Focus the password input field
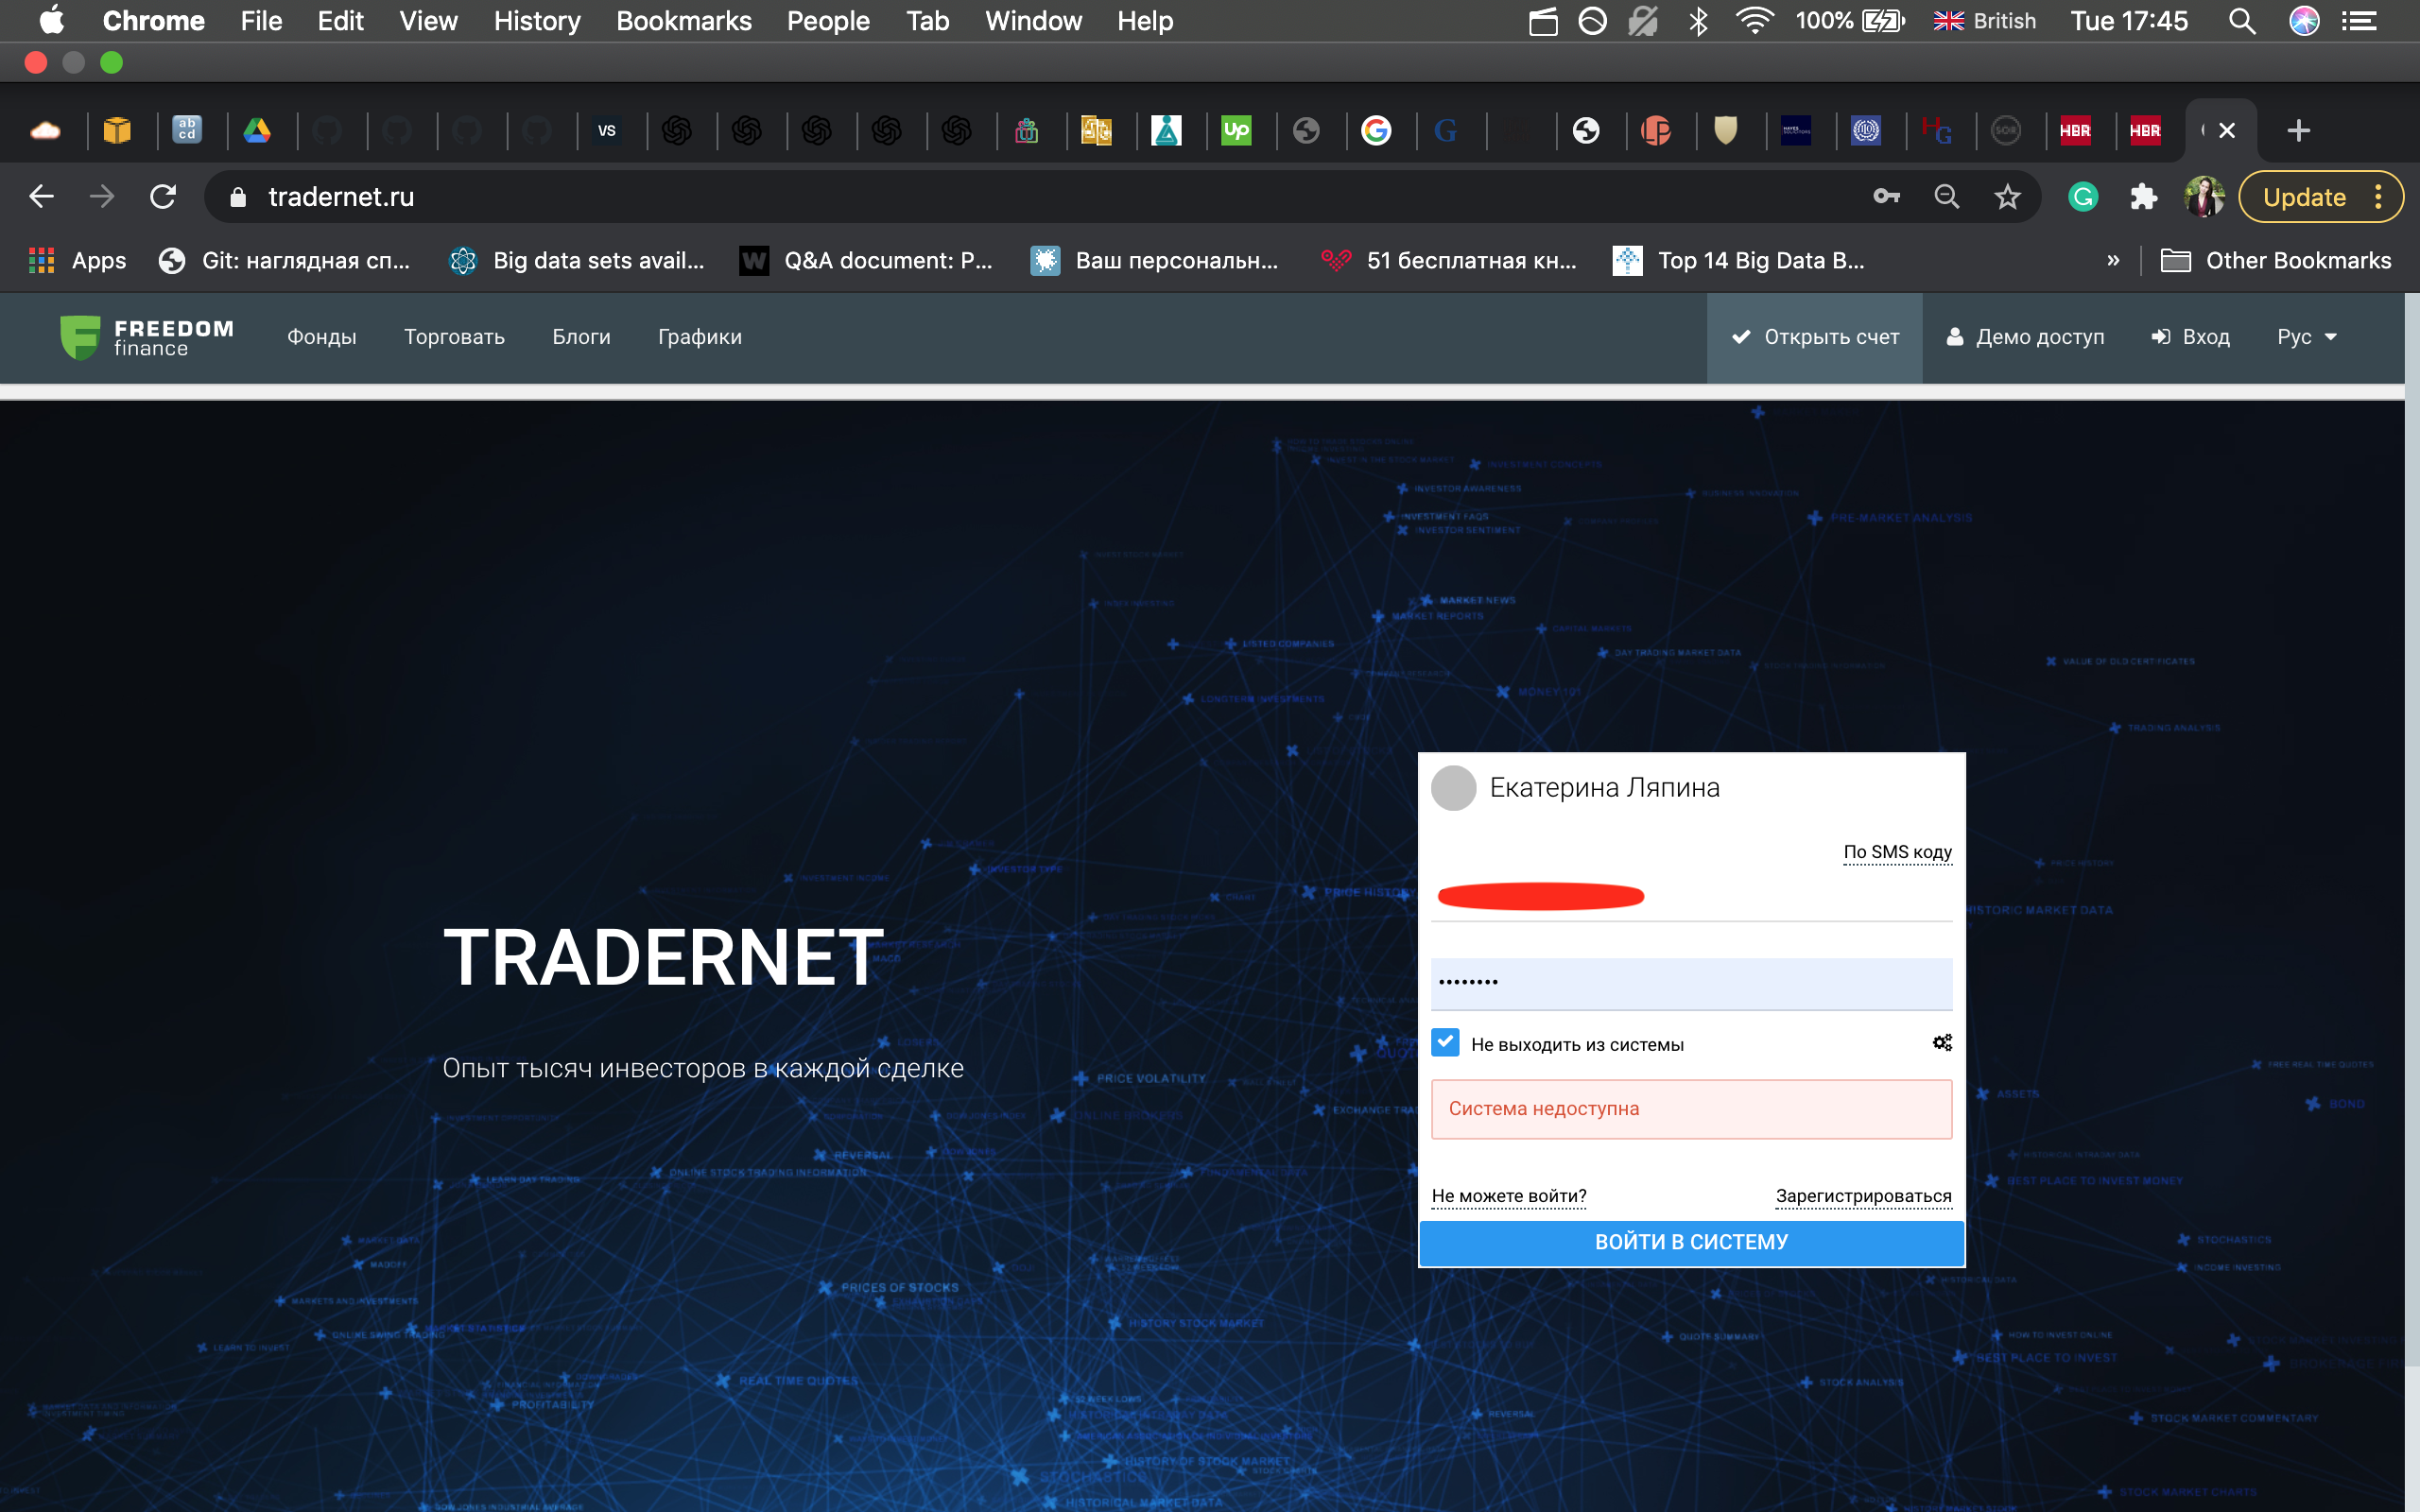 click(x=1691, y=983)
